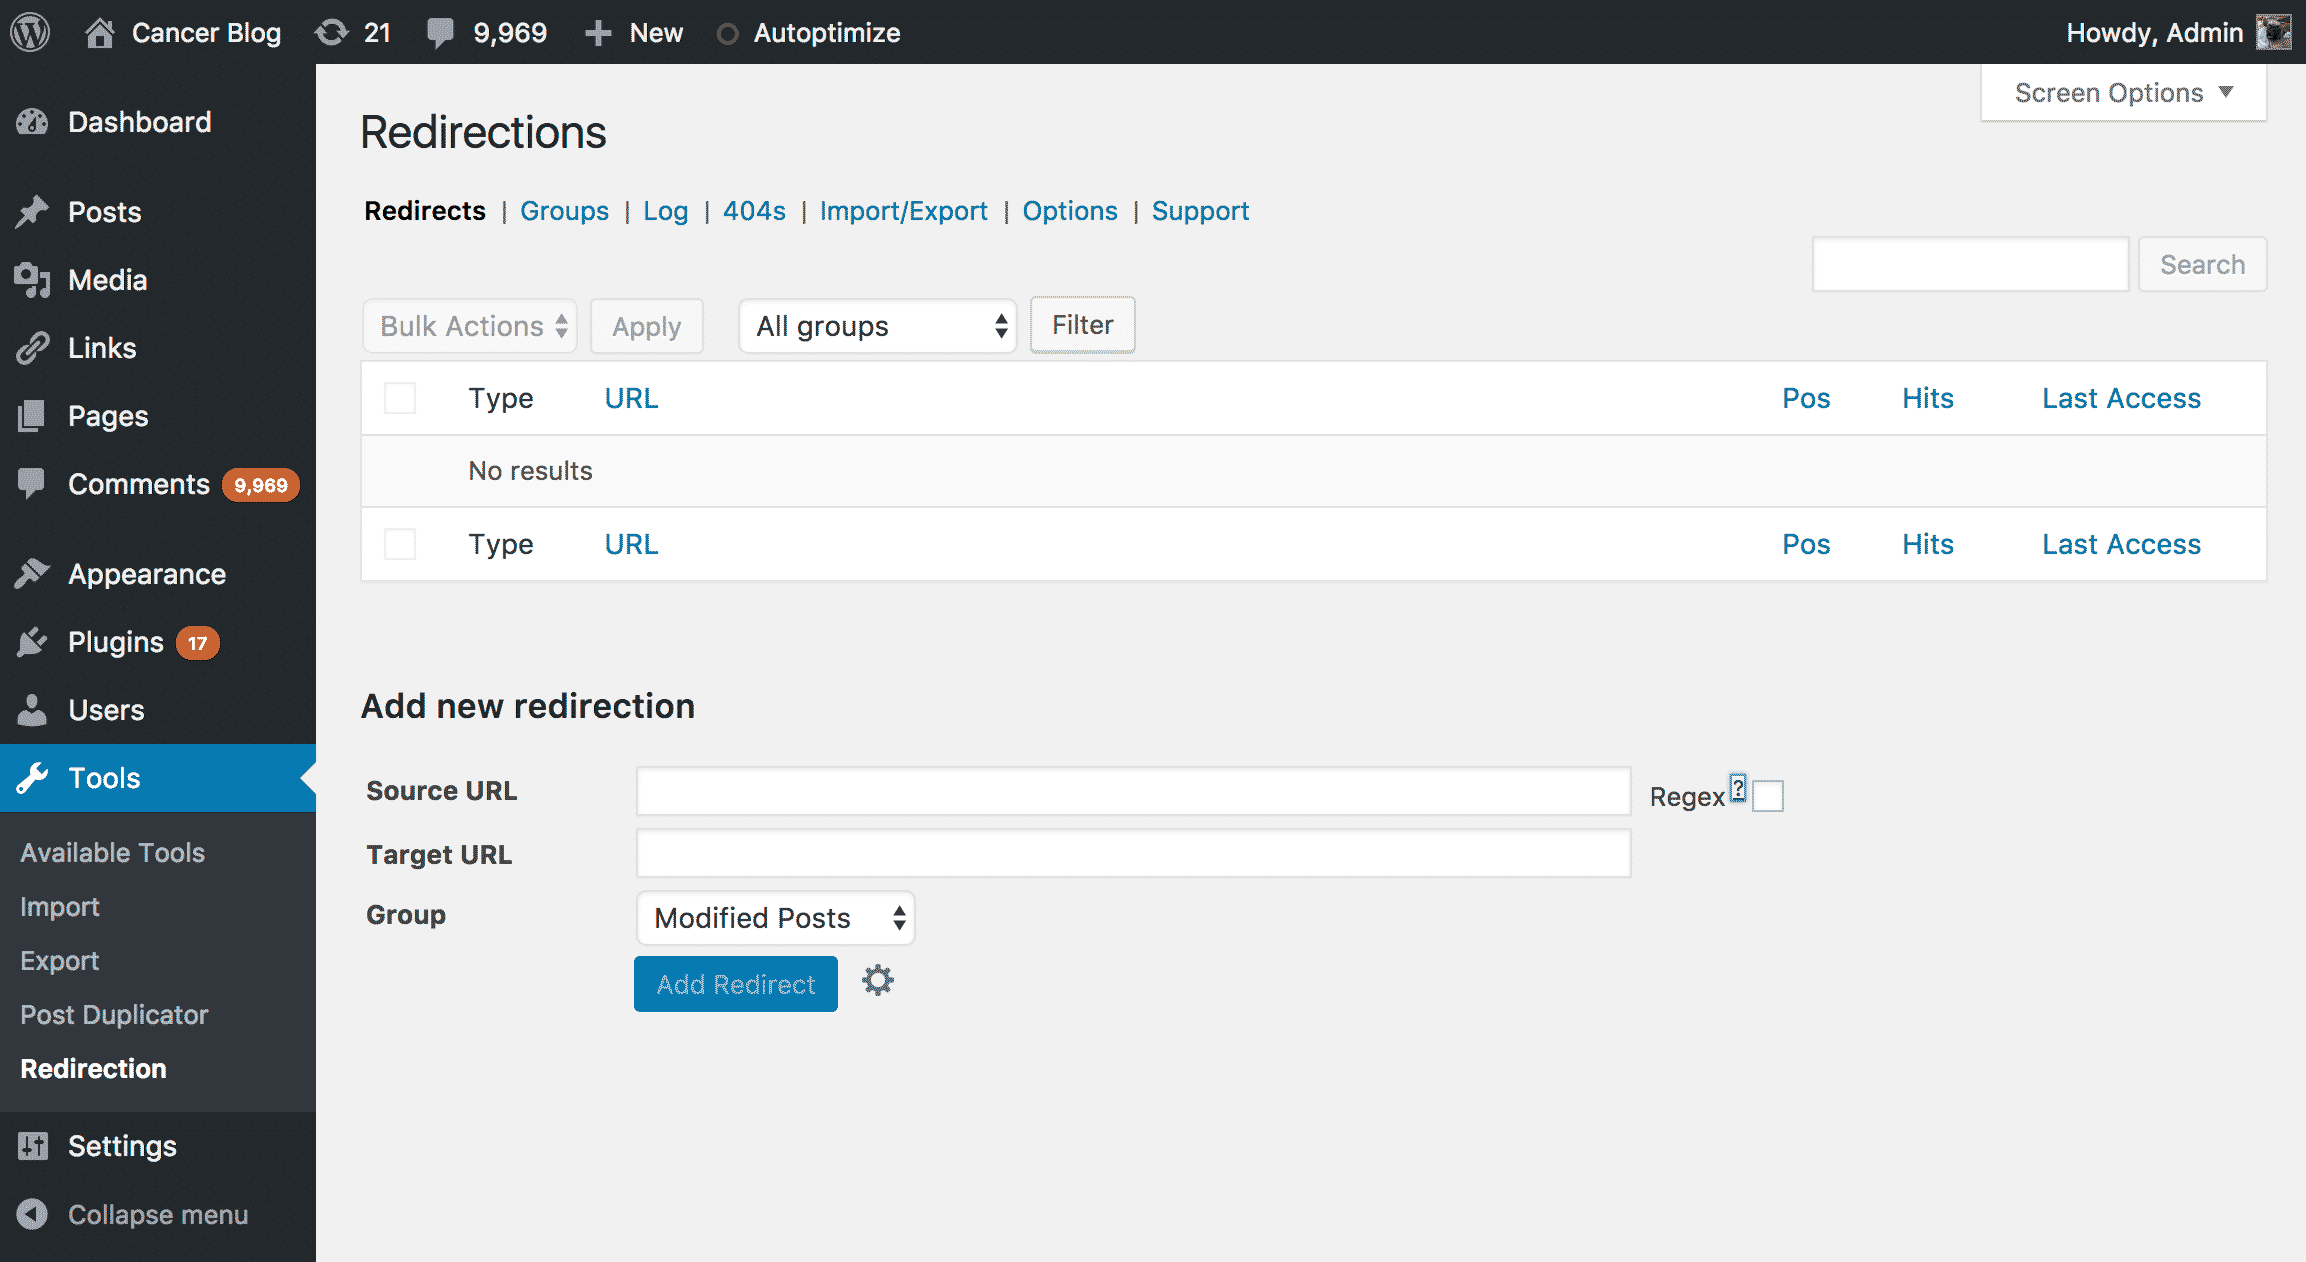The image size is (2306, 1262).
Task: Click into the Source URL field
Action: tap(1134, 791)
